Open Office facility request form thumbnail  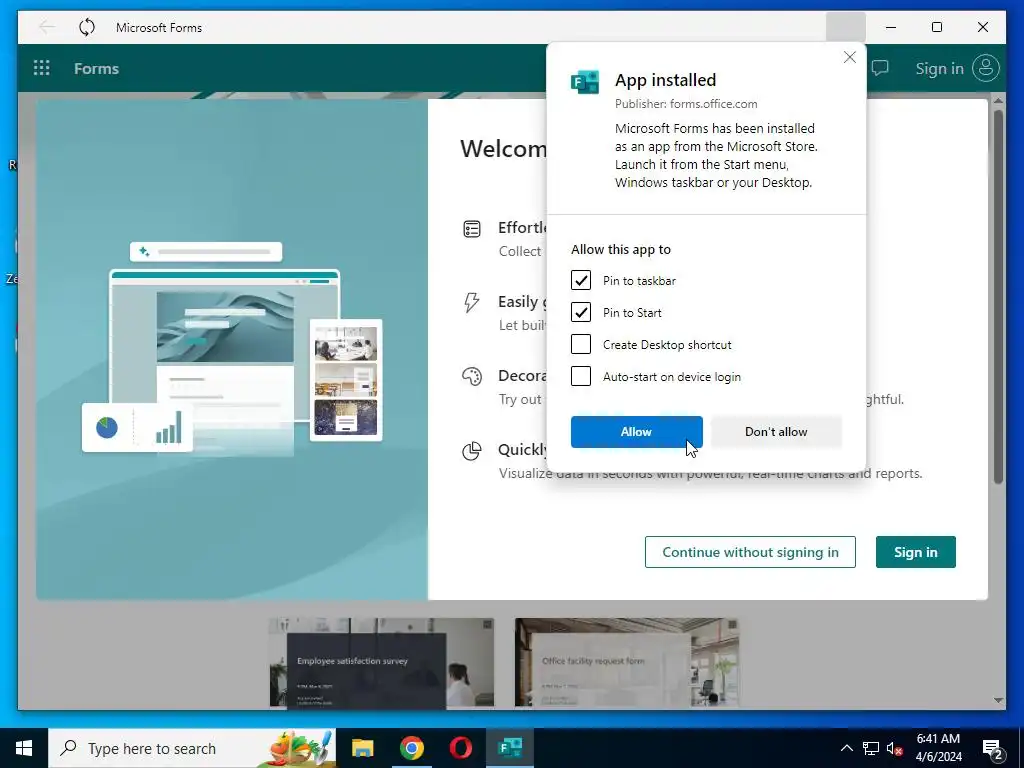click(627, 662)
